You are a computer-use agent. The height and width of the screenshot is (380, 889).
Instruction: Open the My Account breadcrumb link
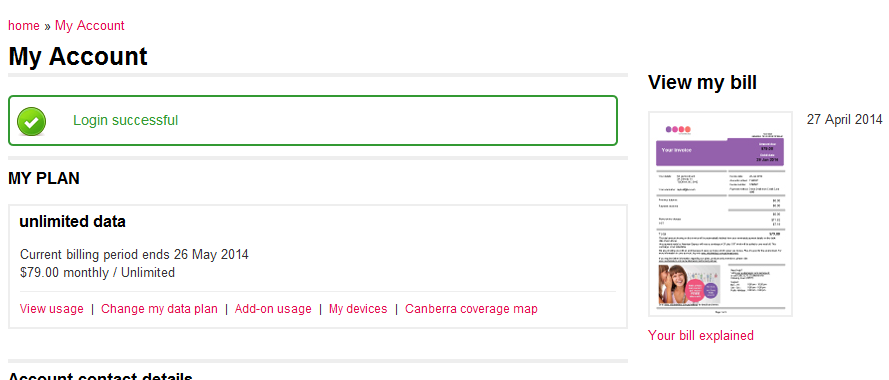tap(90, 26)
